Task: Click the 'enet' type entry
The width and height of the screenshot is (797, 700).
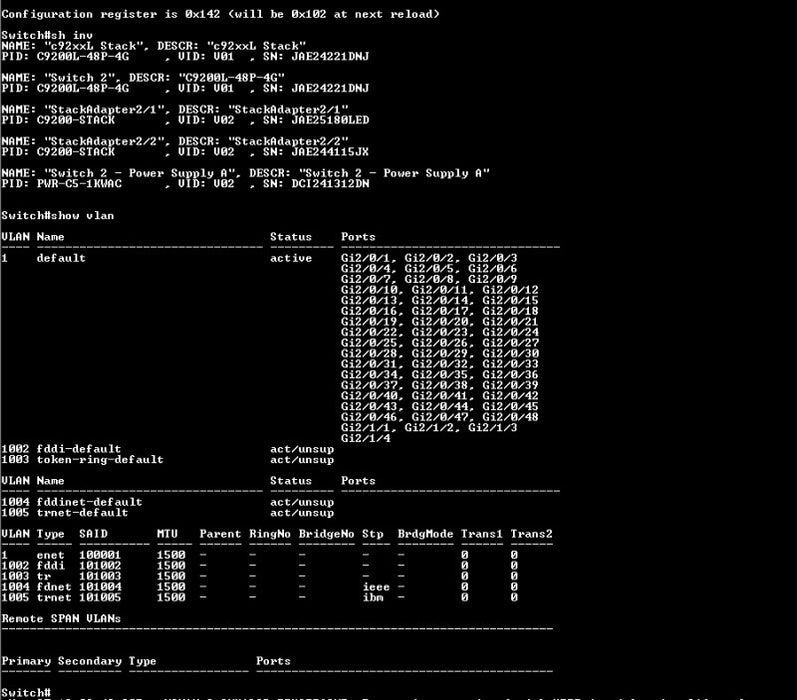Action: 50,555
